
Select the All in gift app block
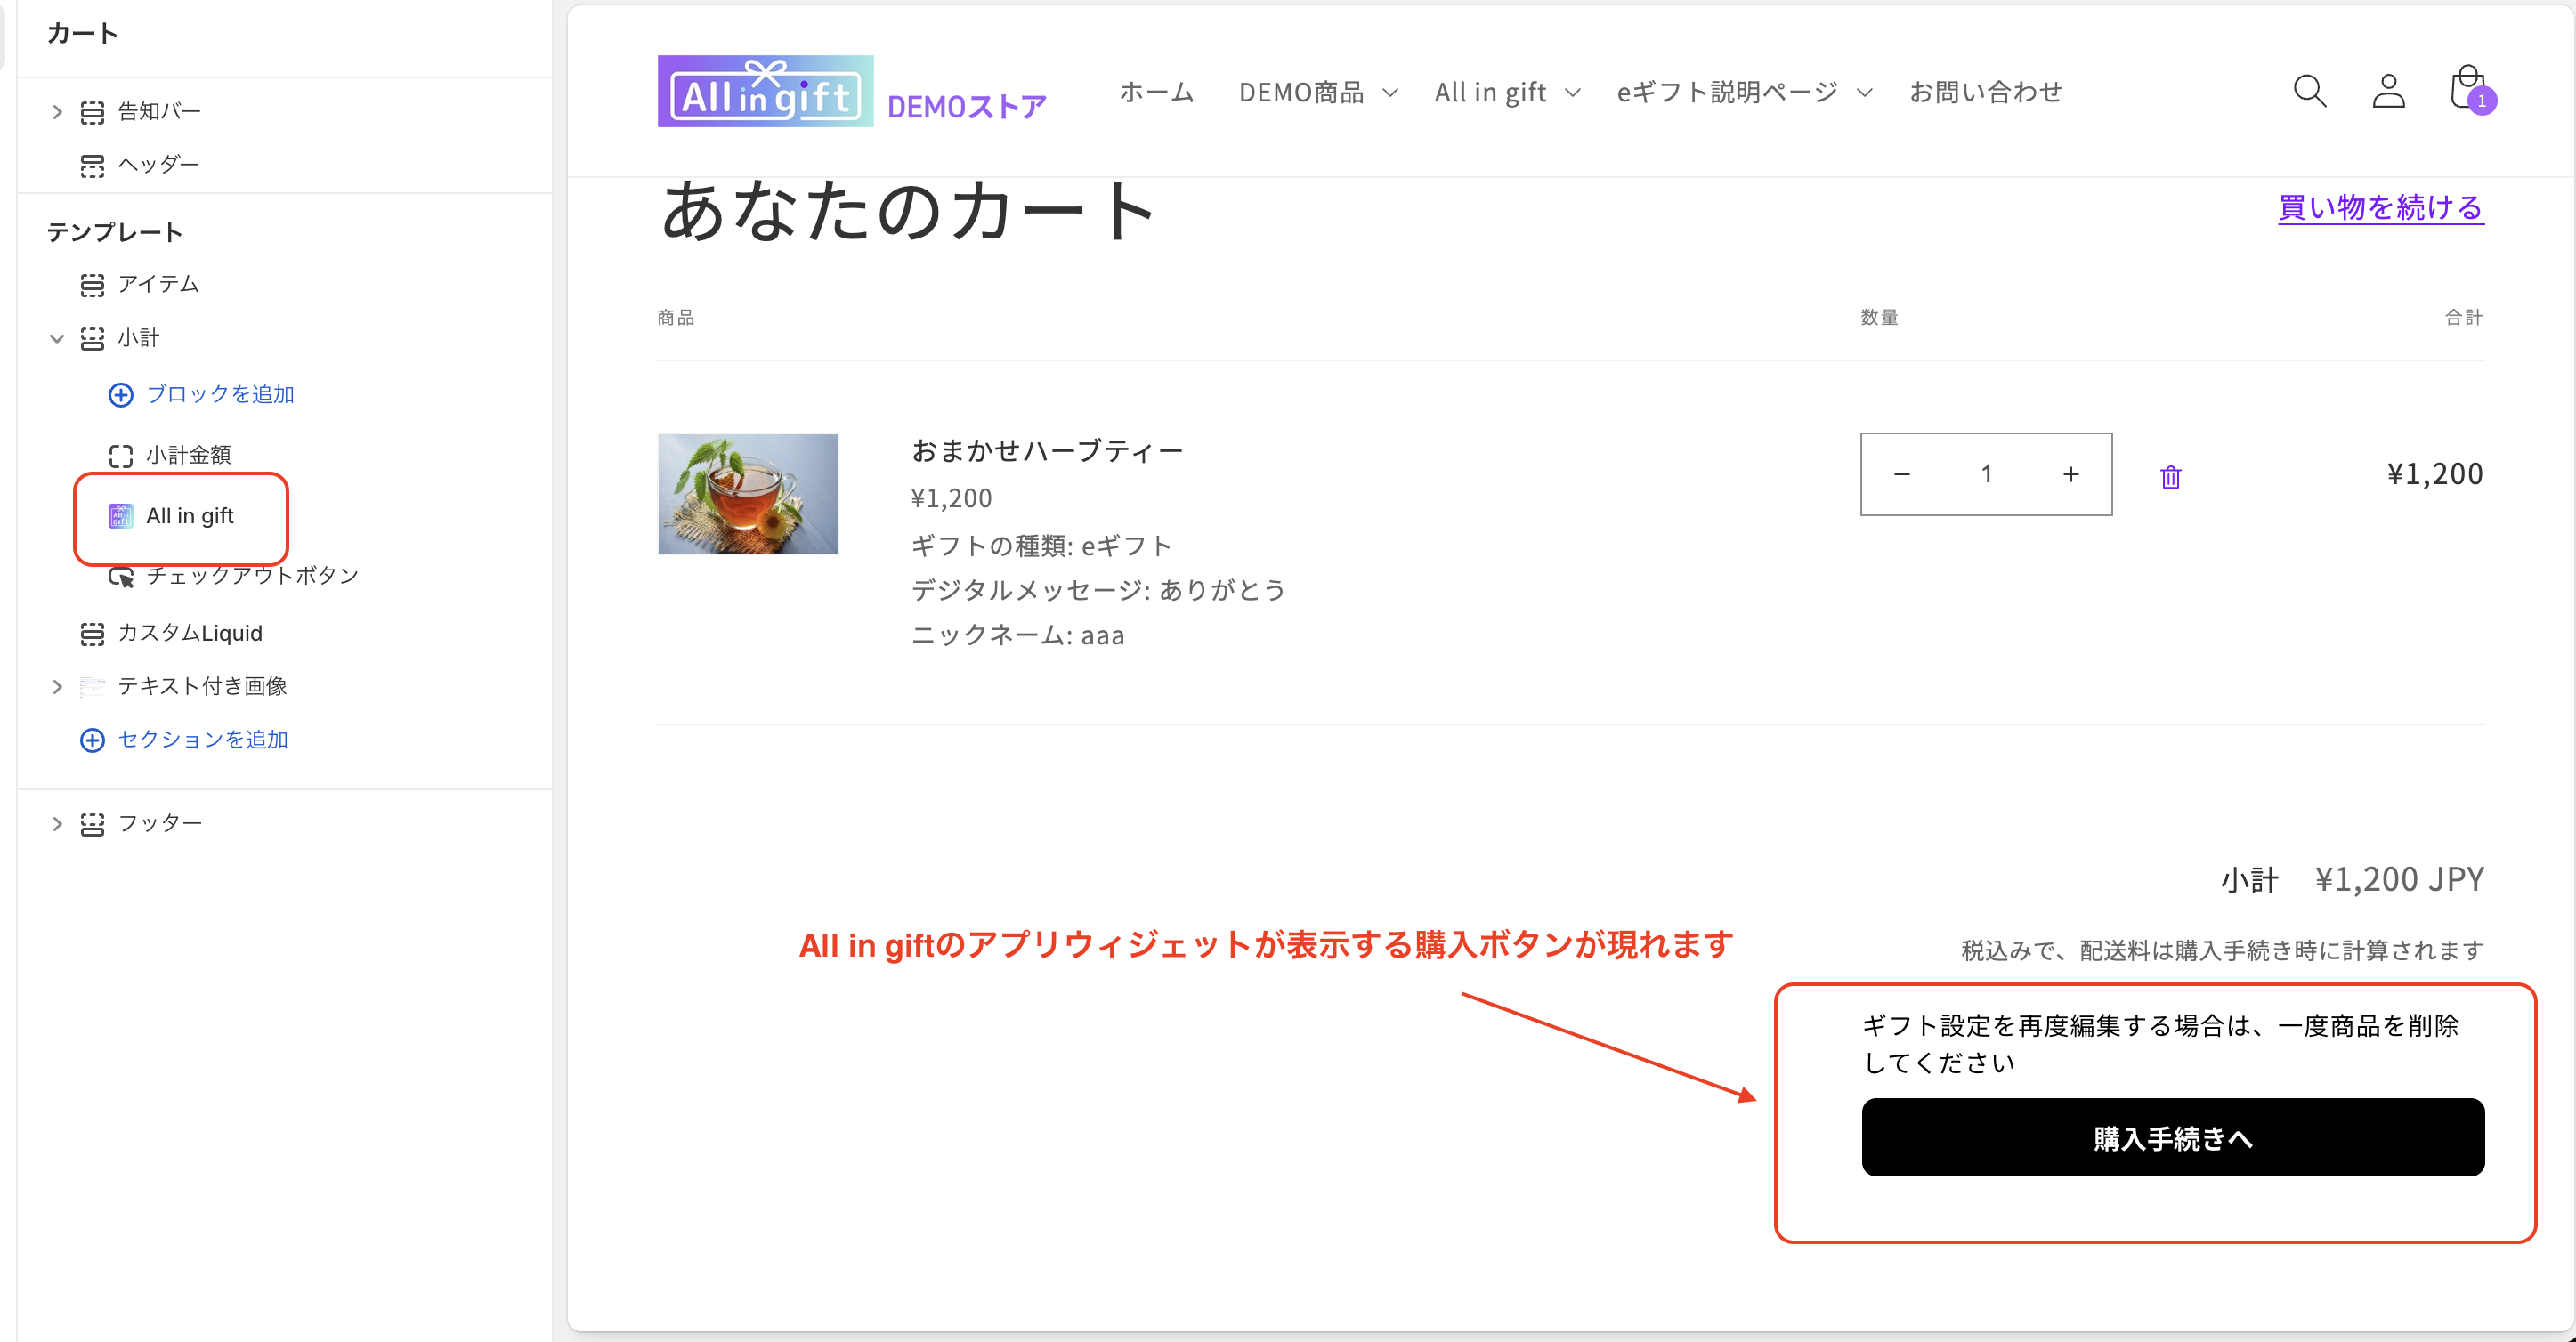tap(189, 516)
